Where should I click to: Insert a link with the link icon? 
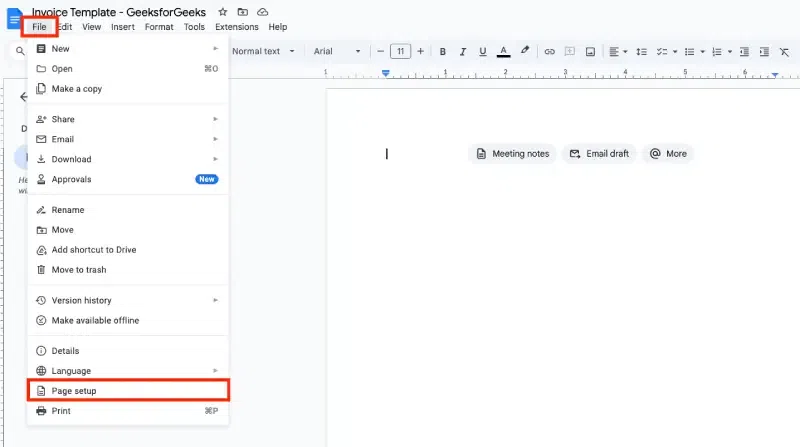pyautogui.click(x=549, y=52)
